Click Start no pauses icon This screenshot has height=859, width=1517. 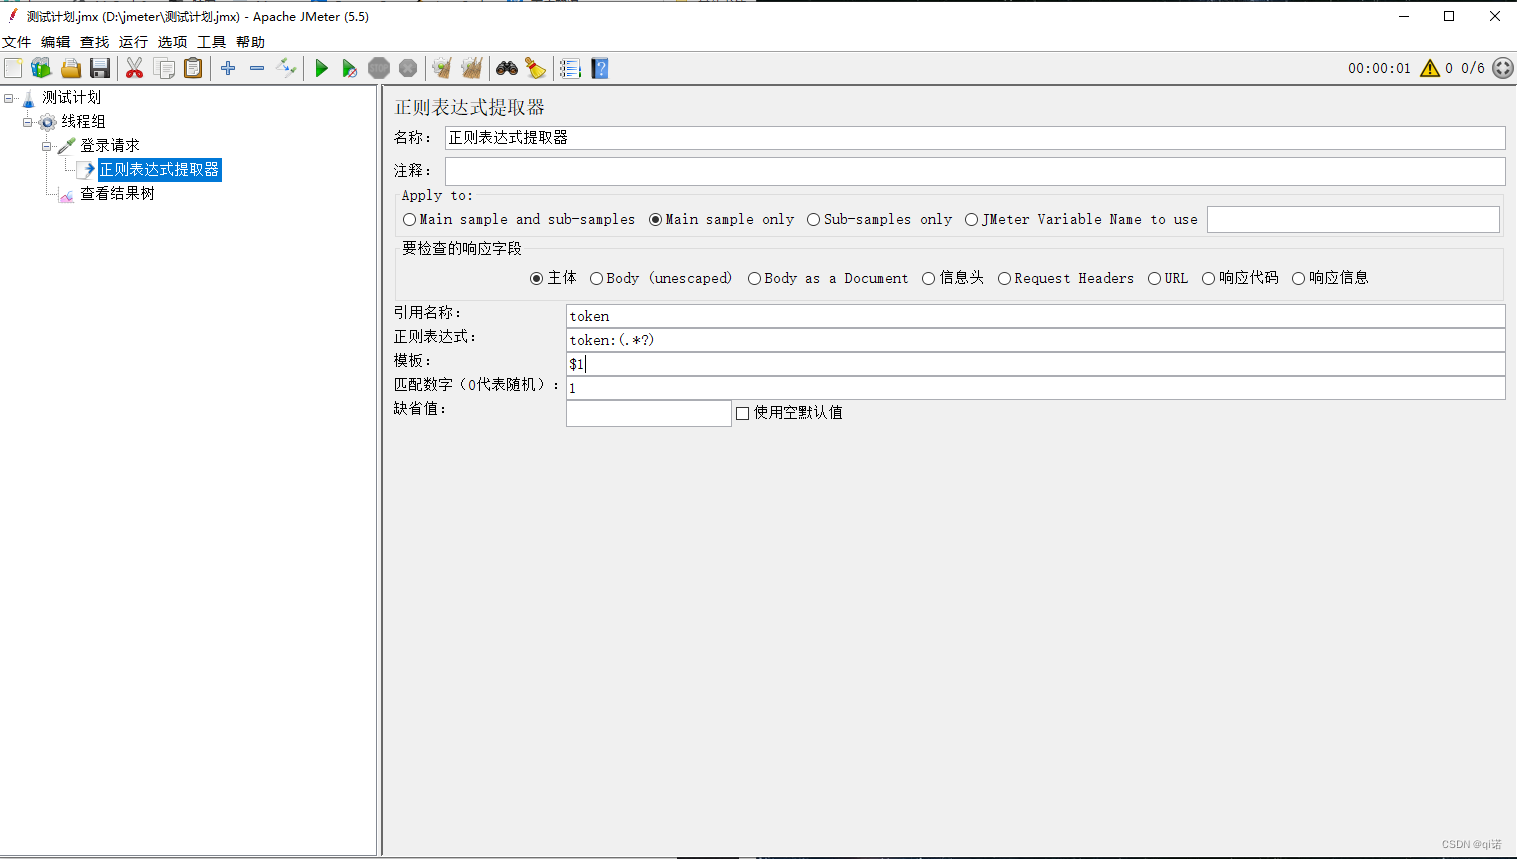(x=349, y=68)
